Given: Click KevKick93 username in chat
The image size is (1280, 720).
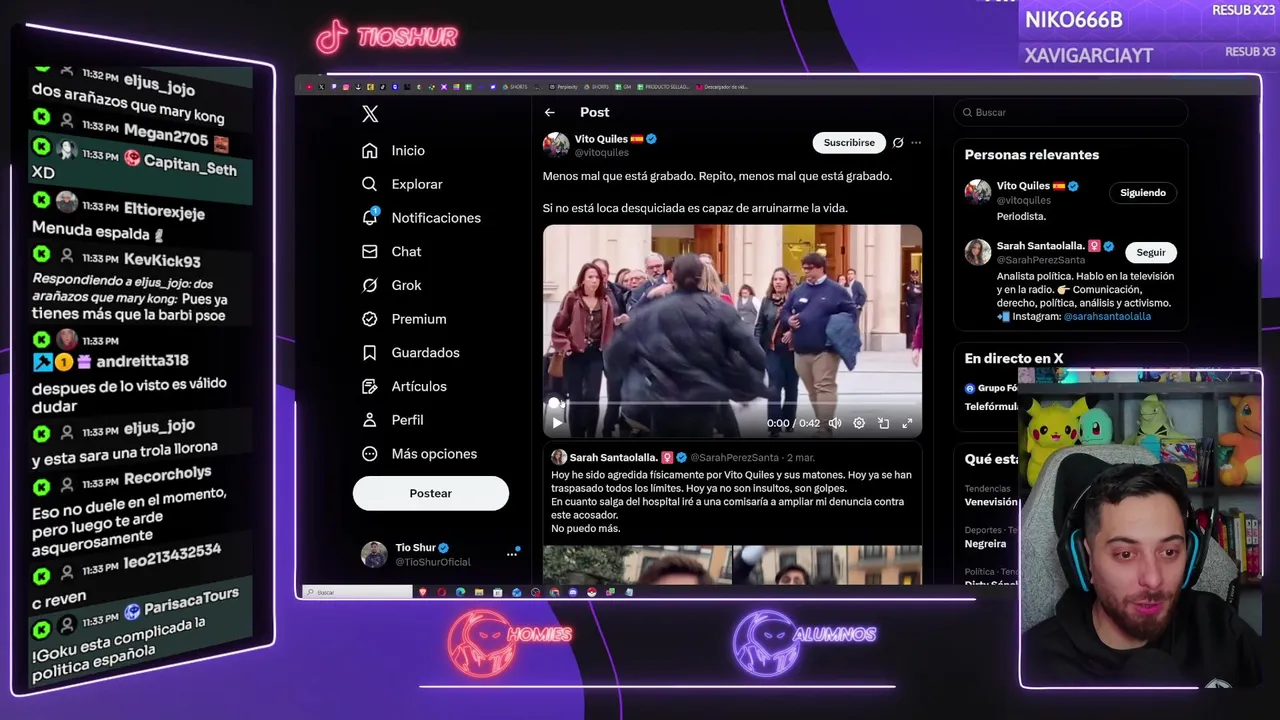Looking at the screenshot, I should 162,260.
